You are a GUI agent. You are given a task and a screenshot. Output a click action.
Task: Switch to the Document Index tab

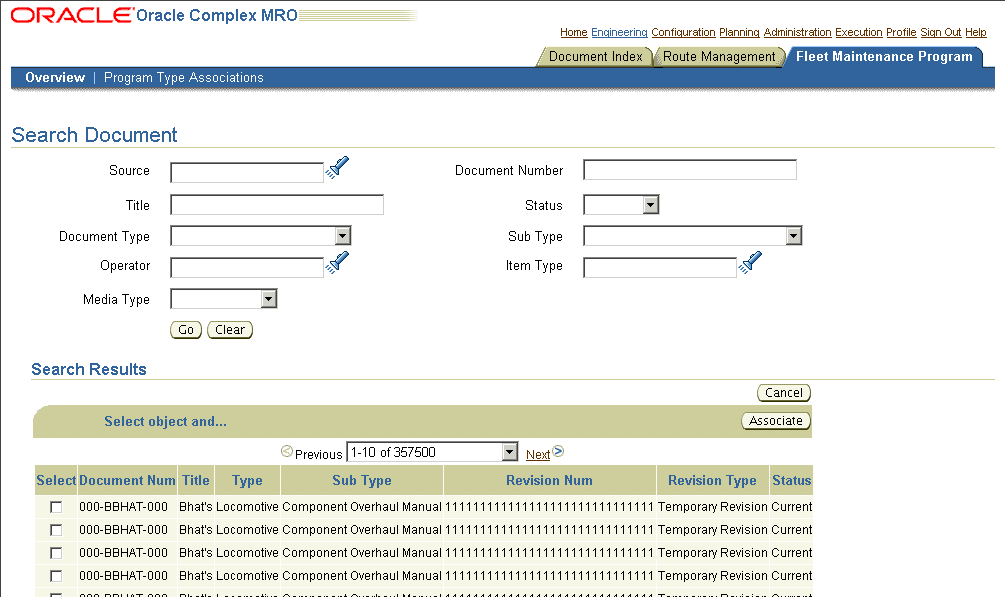click(595, 56)
